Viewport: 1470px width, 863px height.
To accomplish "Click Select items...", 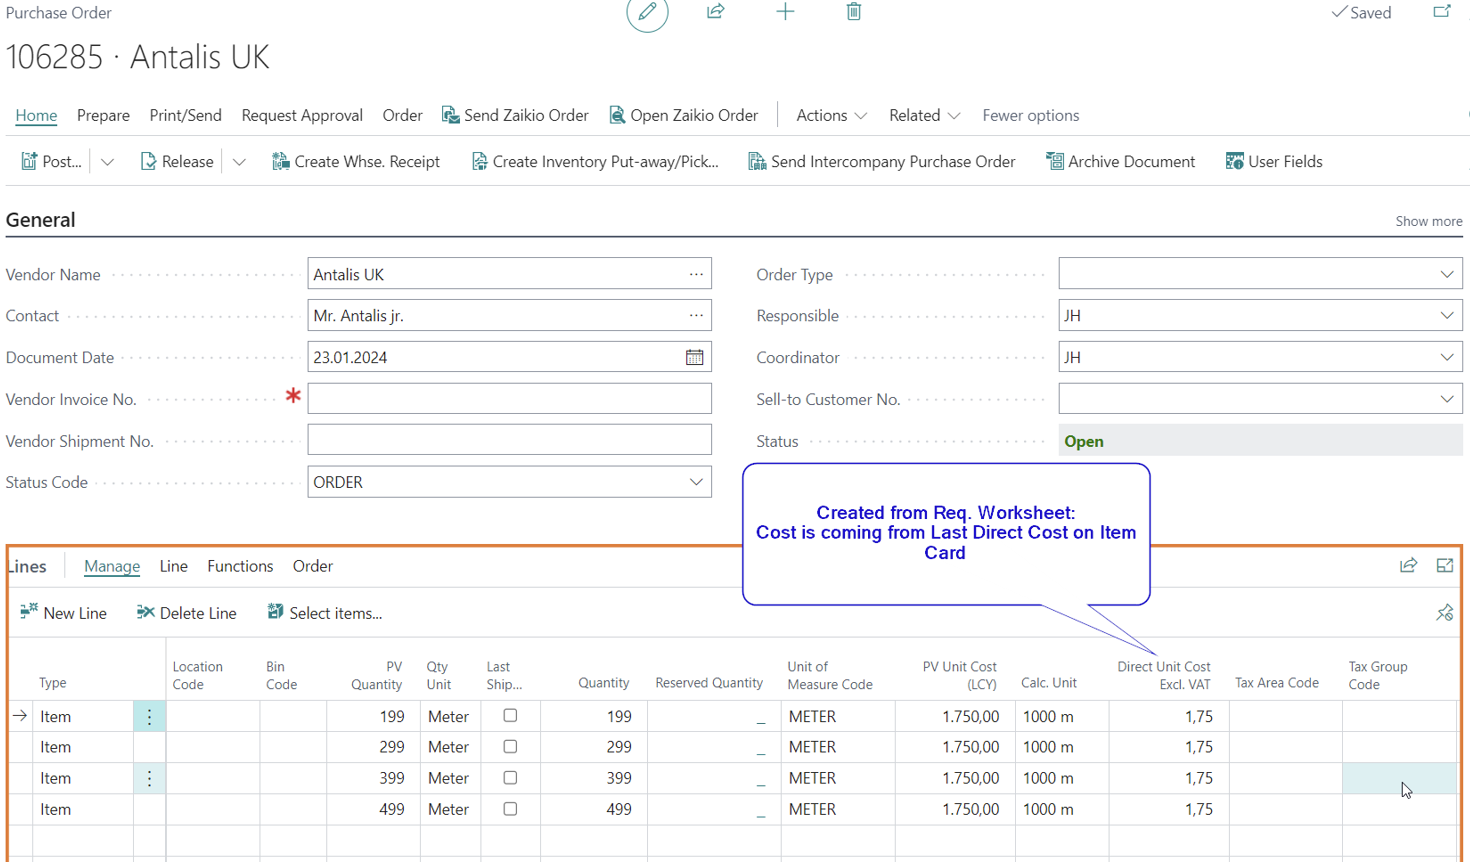I will (324, 613).
